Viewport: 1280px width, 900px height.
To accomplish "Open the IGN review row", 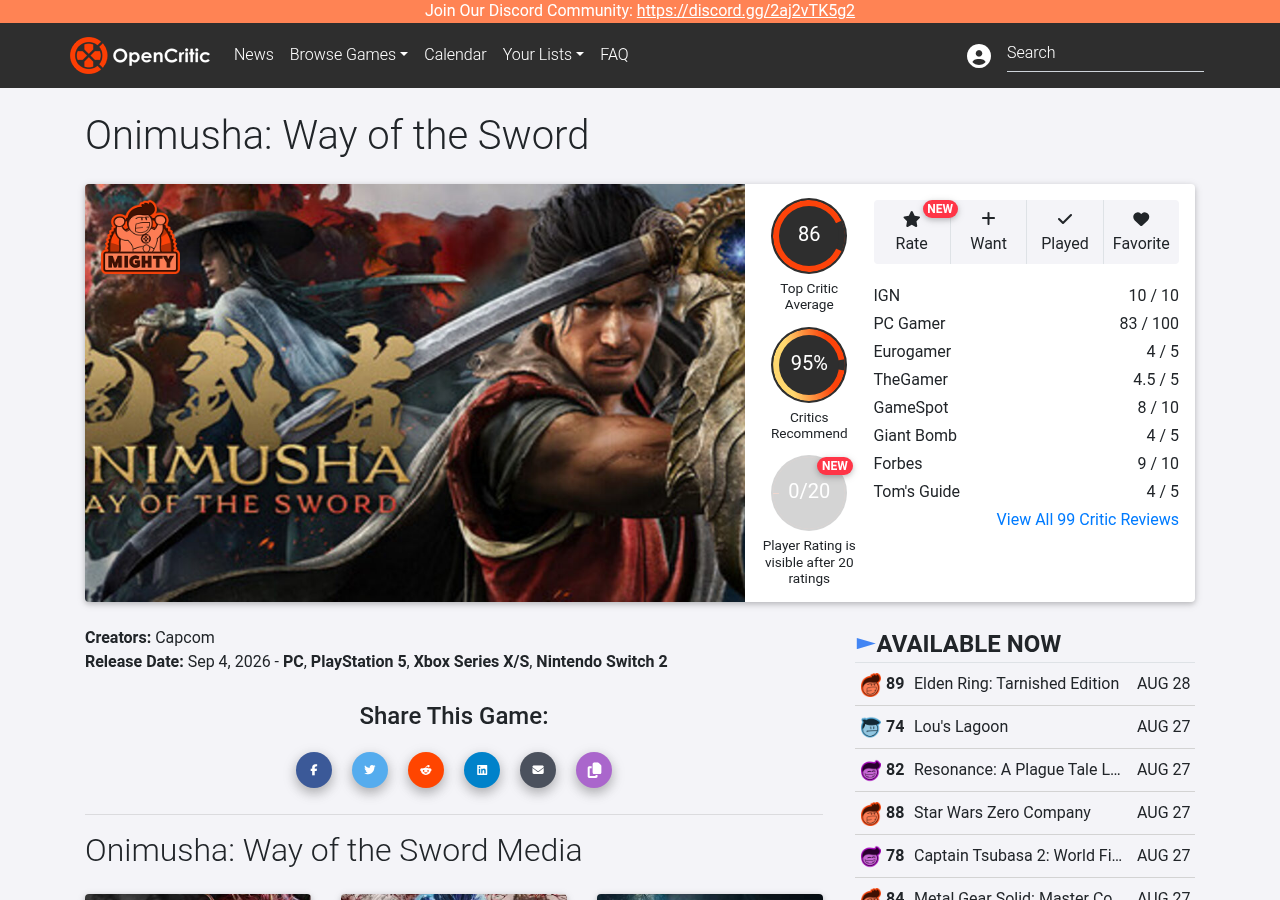I will point(1026,296).
